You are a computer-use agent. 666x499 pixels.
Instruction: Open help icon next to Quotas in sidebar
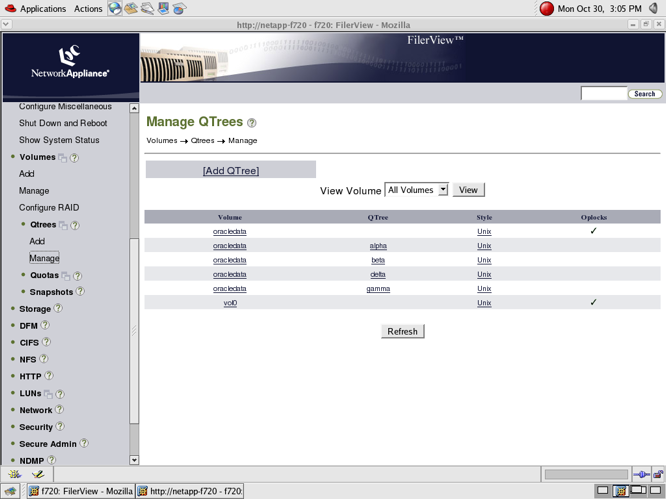pyautogui.click(x=77, y=276)
